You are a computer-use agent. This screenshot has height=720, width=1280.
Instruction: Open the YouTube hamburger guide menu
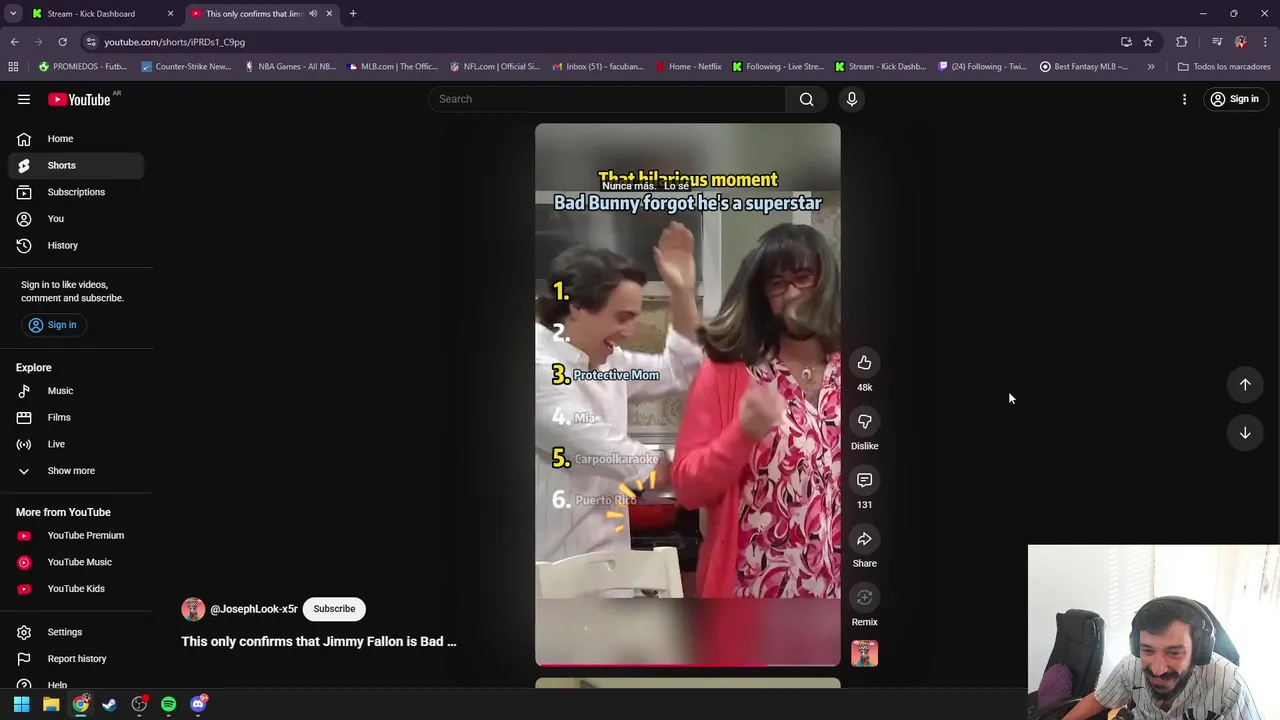(24, 99)
